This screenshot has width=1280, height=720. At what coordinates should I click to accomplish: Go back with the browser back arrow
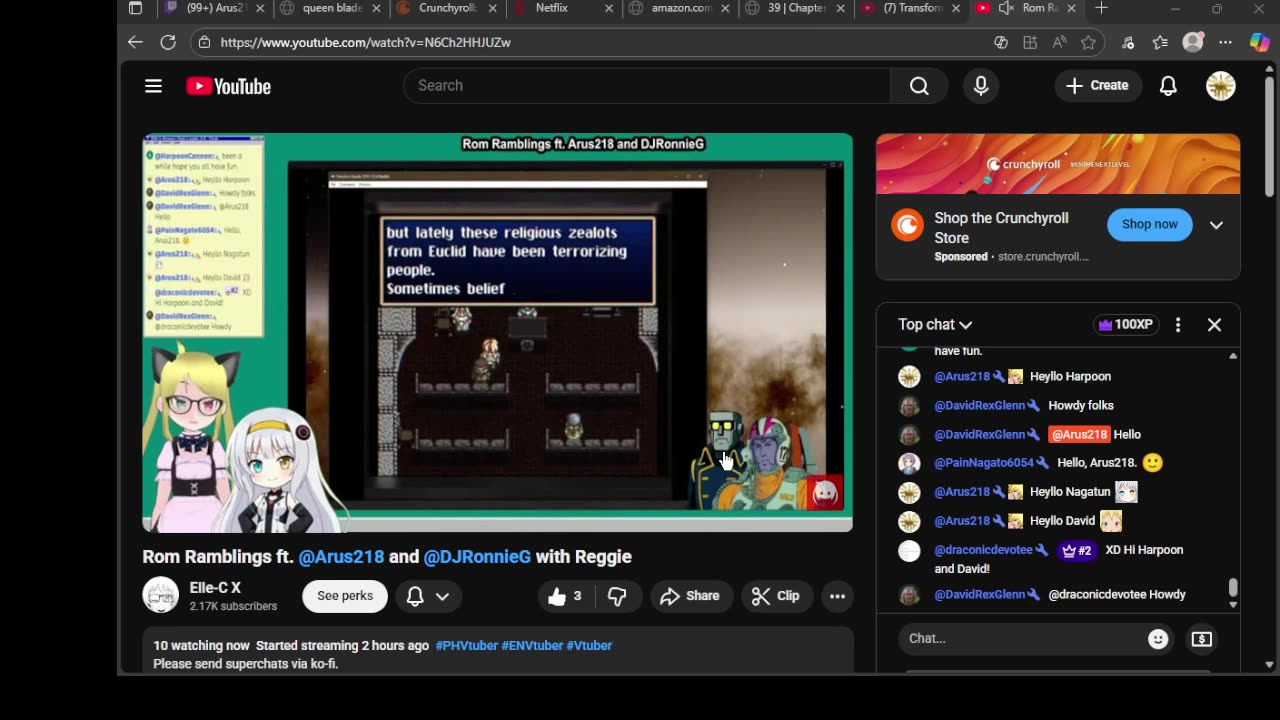coord(135,42)
